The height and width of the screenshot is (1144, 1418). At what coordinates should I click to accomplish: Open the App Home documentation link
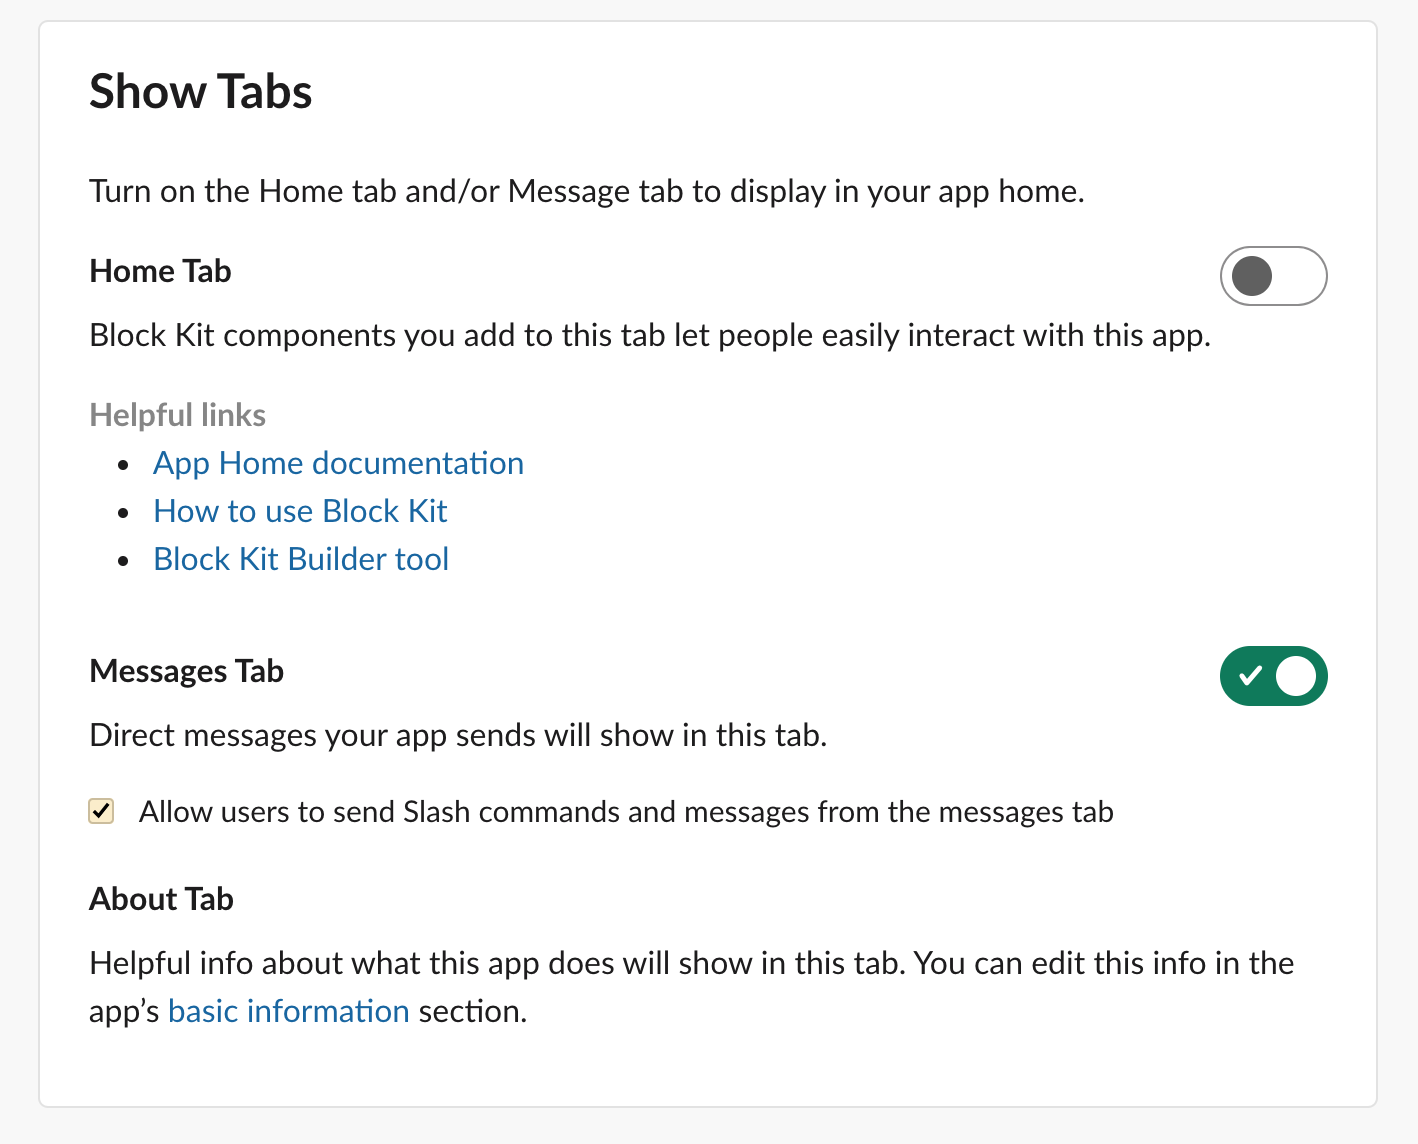pyautogui.click(x=338, y=463)
